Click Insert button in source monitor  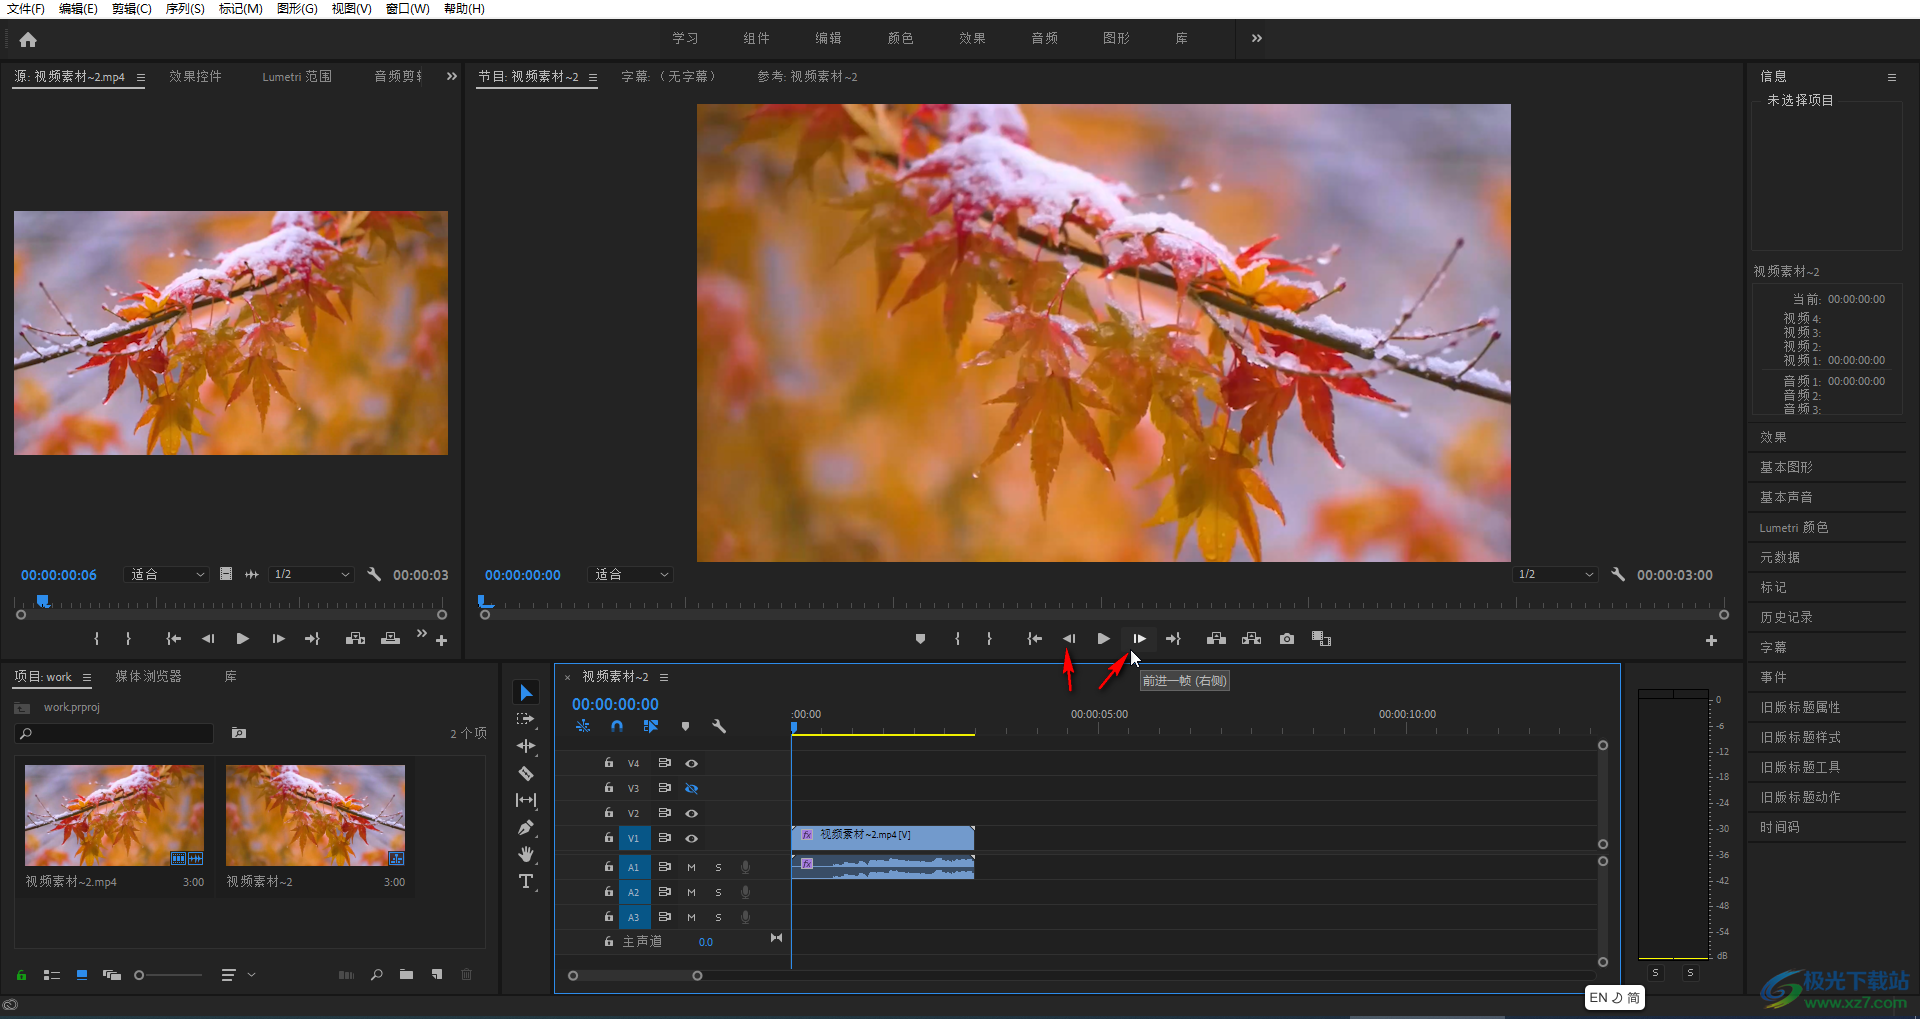pyautogui.click(x=355, y=639)
